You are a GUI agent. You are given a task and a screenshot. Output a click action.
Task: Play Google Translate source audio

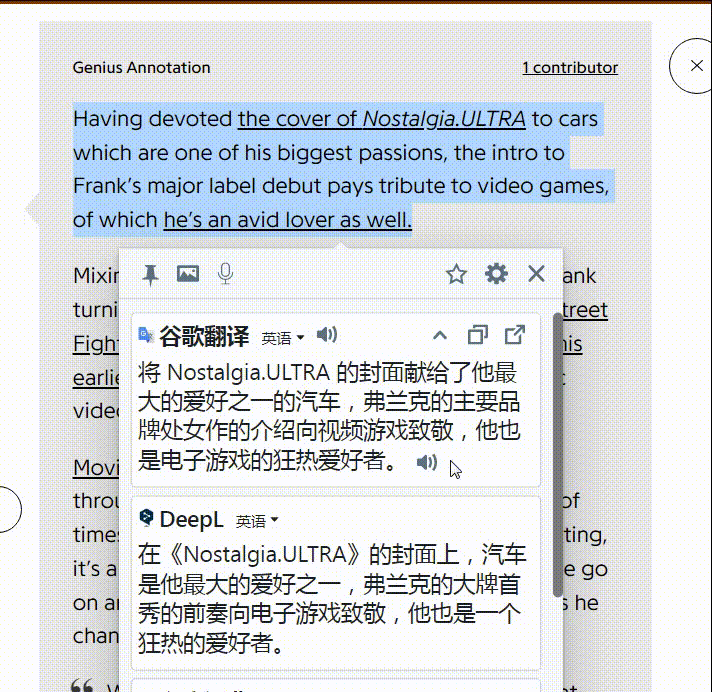[327, 335]
